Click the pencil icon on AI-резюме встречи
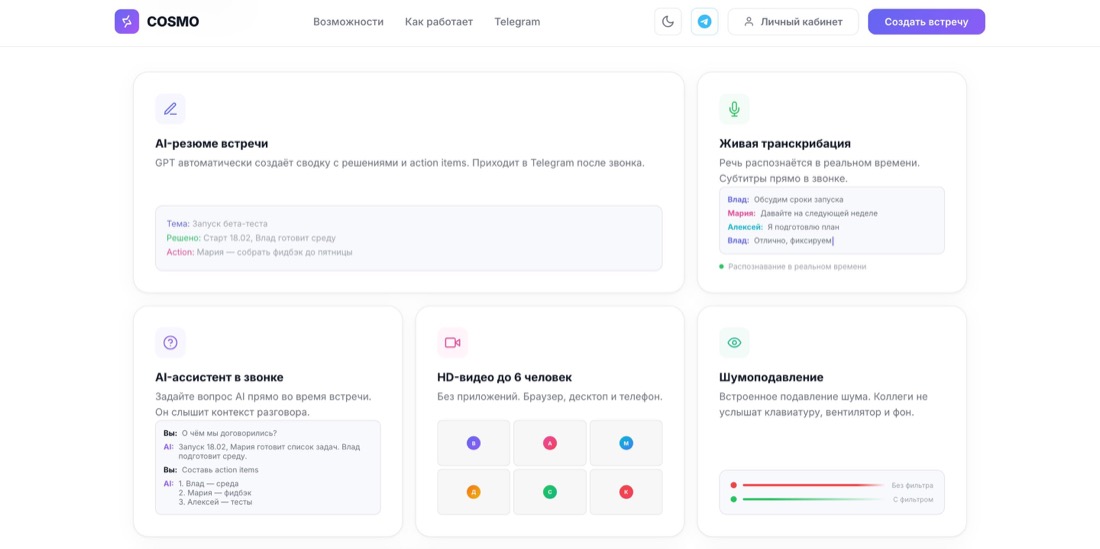 170,109
